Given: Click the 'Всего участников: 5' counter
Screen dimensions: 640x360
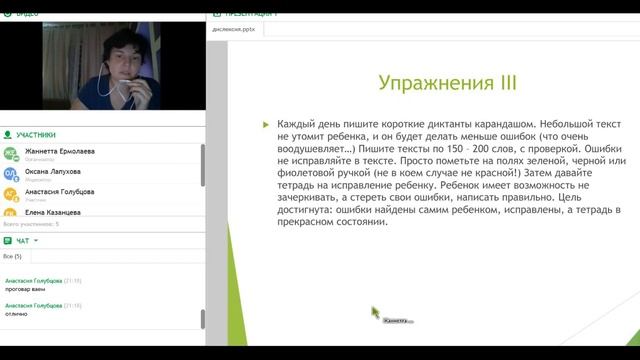Looking at the screenshot, I should pos(31,224).
